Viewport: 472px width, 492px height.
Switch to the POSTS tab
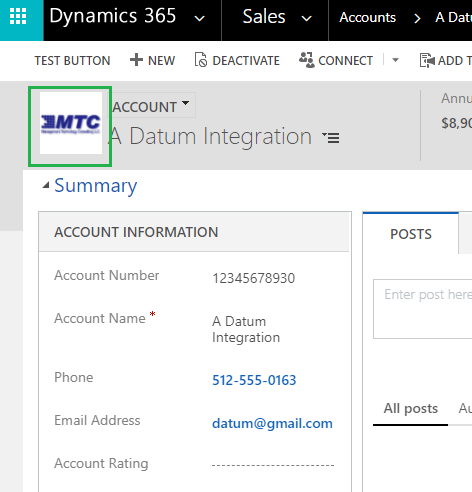coord(411,234)
